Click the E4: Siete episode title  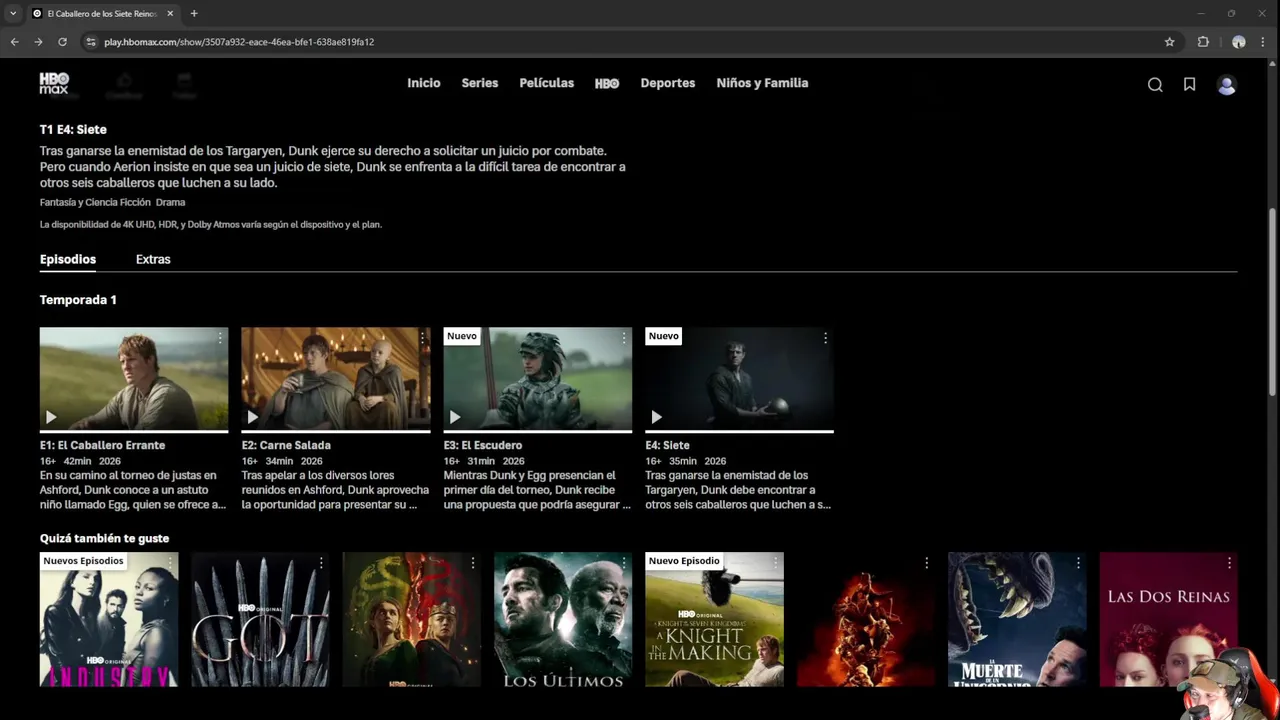click(x=667, y=445)
